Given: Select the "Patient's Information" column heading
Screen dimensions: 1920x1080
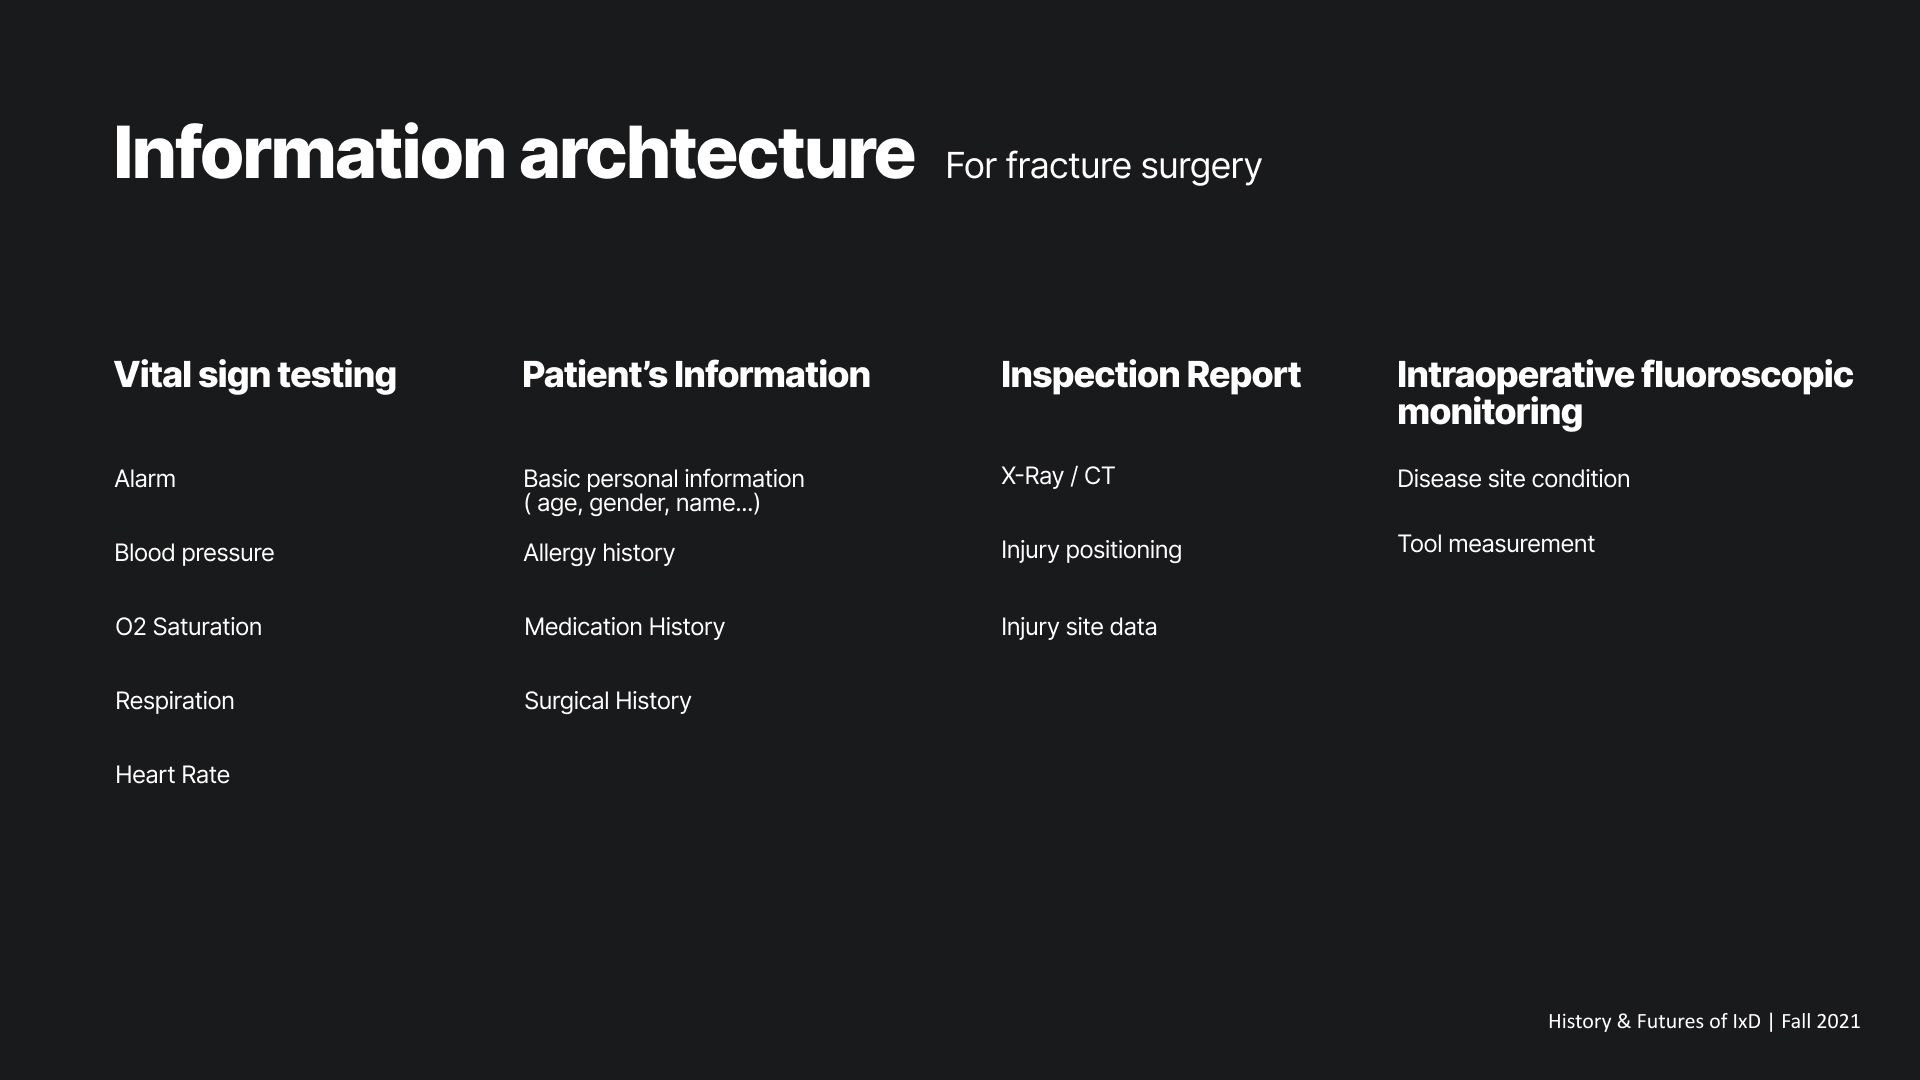Looking at the screenshot, I should click(695, 375).
